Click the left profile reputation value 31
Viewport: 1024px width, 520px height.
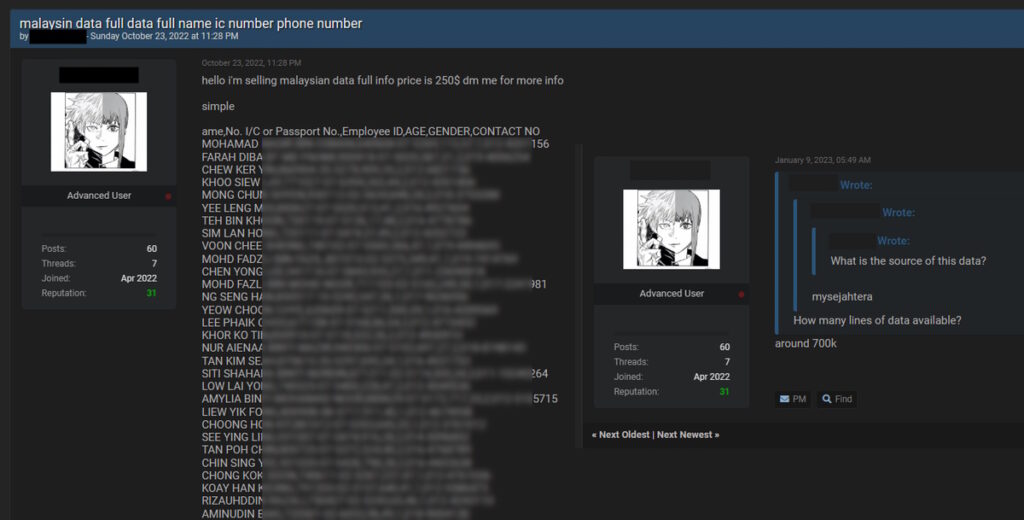[x=151, y=293]
